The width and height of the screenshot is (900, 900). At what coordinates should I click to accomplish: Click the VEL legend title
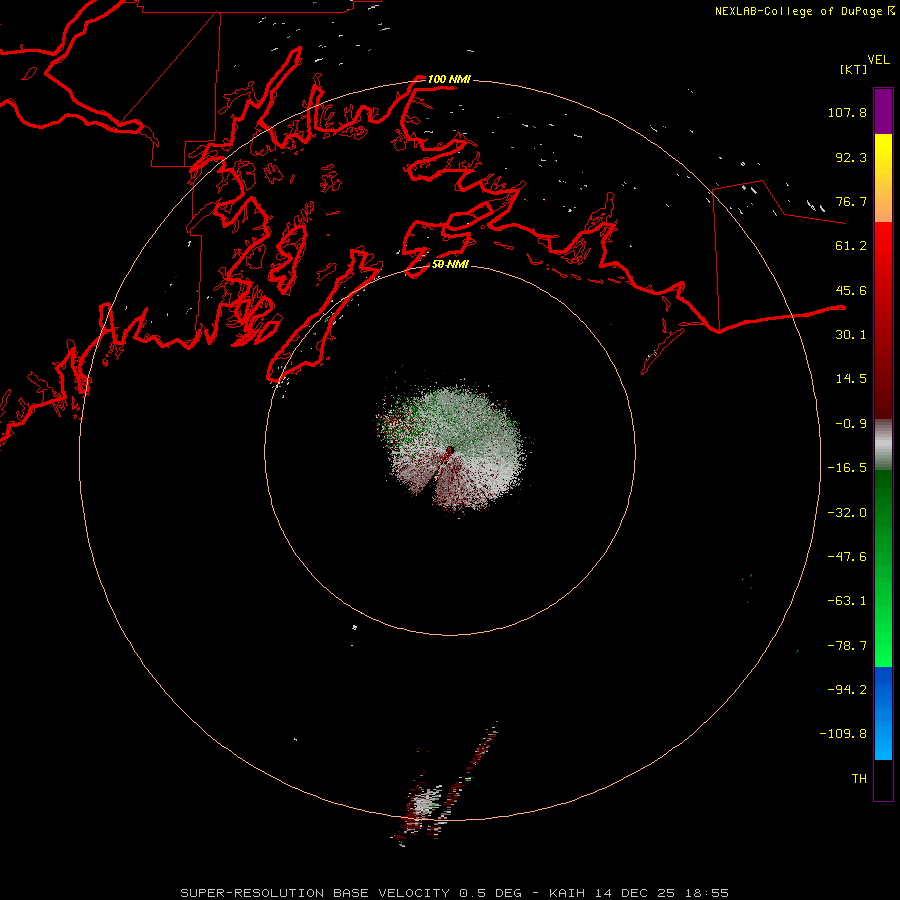tap(878, 60)
